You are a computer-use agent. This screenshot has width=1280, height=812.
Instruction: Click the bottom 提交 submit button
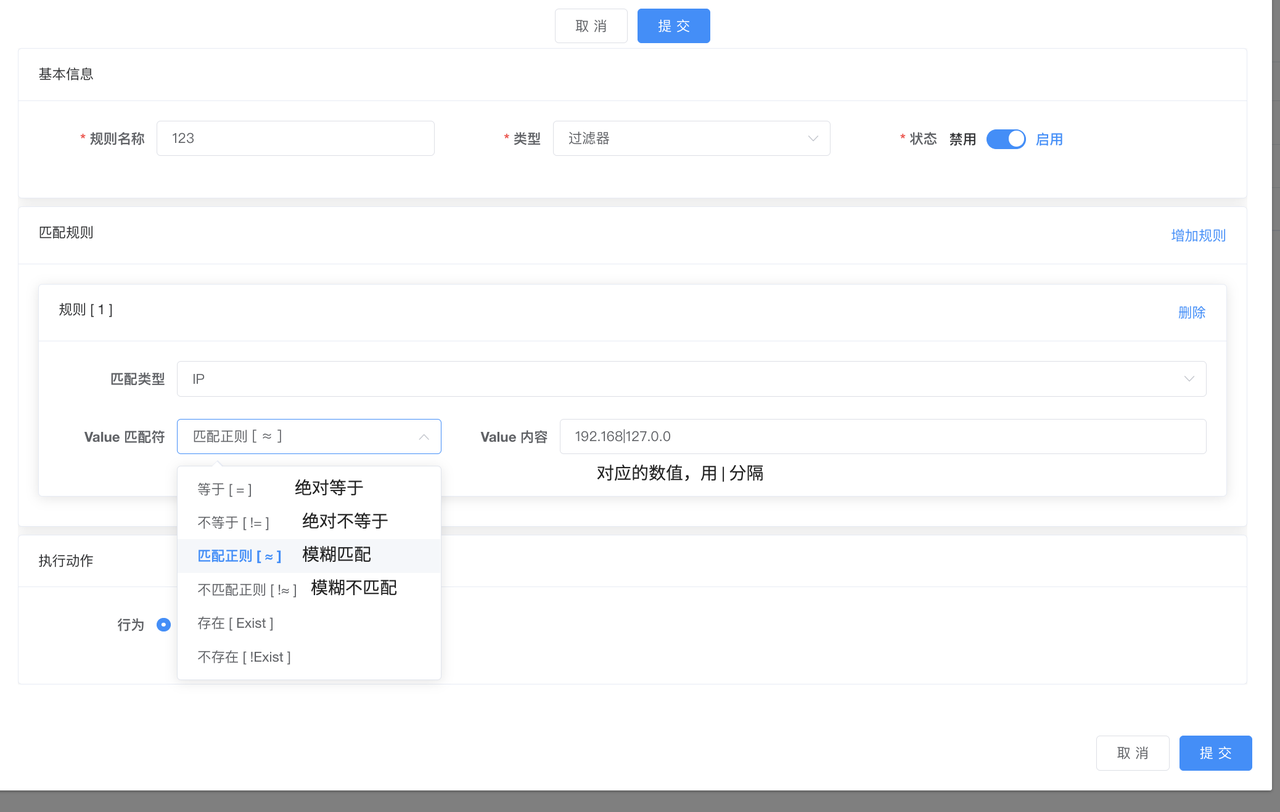click(1215, 753)
